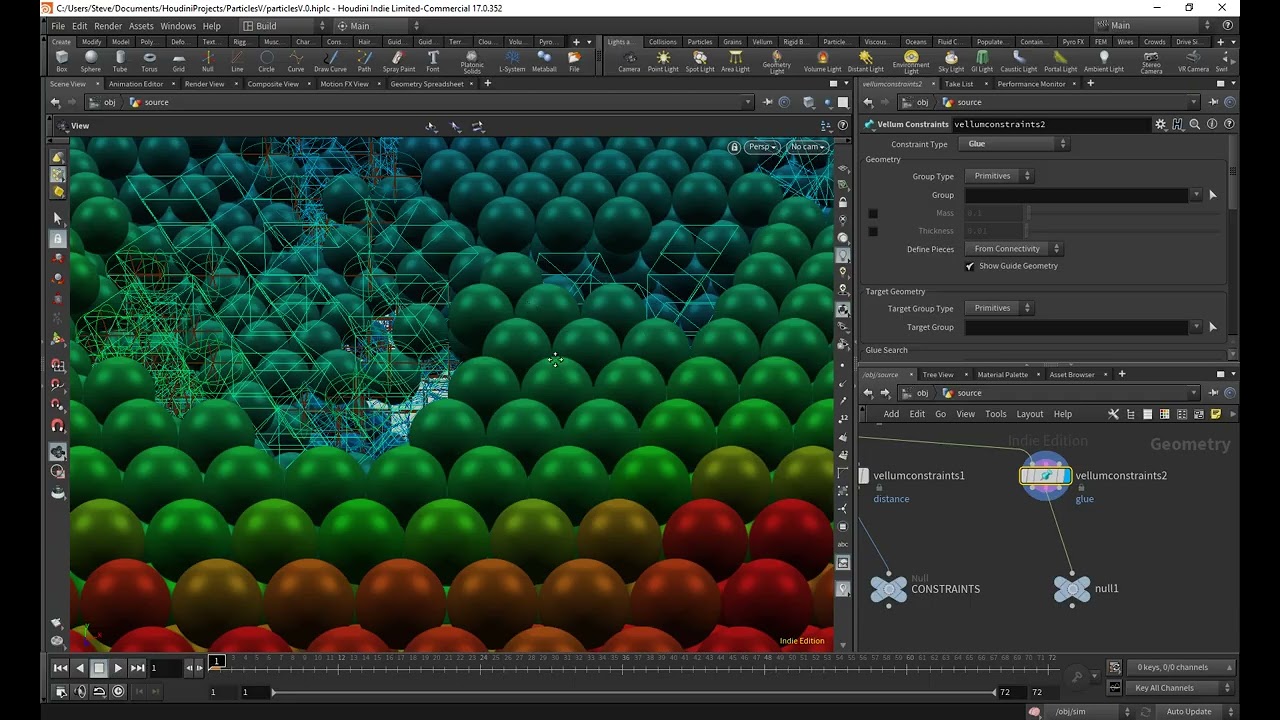
Task: Add a Volume Light from the shelf
Action: [x=822, y=62]
